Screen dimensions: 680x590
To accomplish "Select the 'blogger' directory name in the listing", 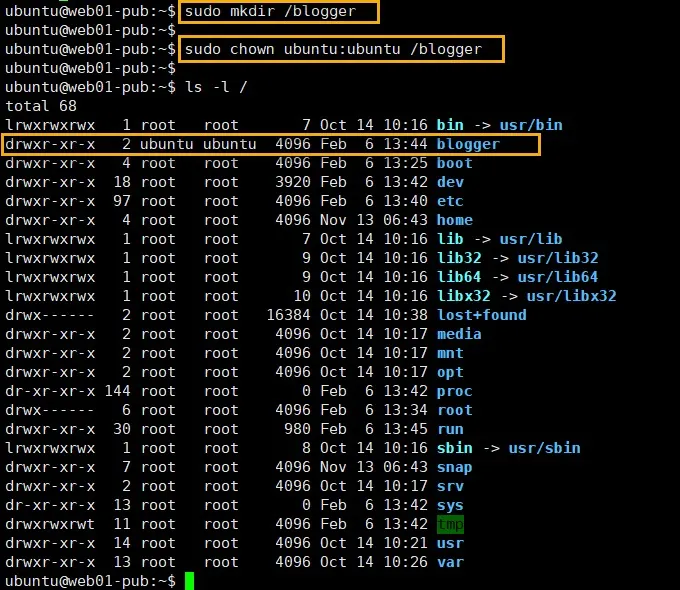I will coord(468,144).
